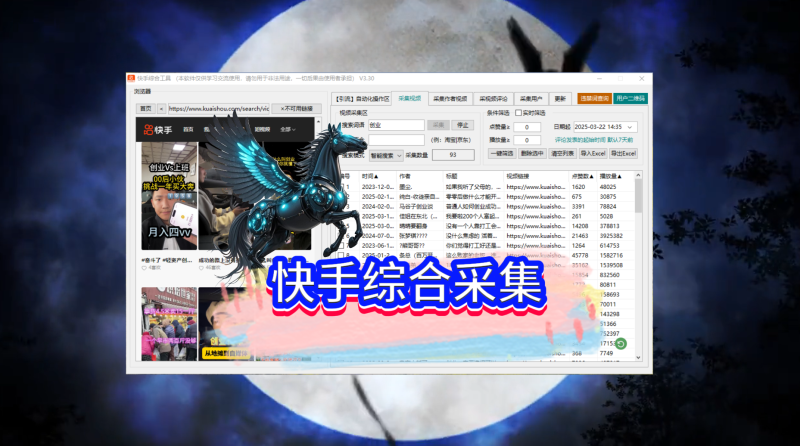The width and height of the screenshot is (800, 446).
Task: Click the results table scroll-up arrow
Action: coord(638,176)
